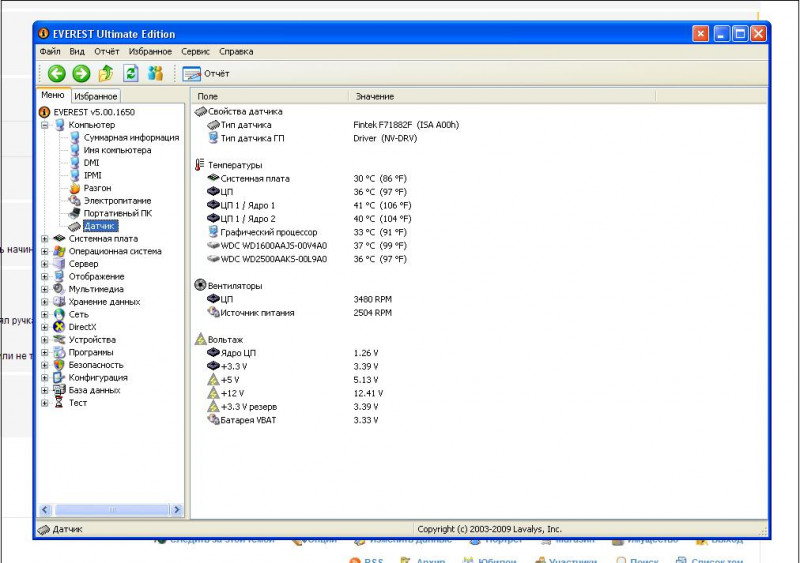This screenshot has height=563, width=800.
Task: Click the Значение column header
Action: (x=502, y=96)
